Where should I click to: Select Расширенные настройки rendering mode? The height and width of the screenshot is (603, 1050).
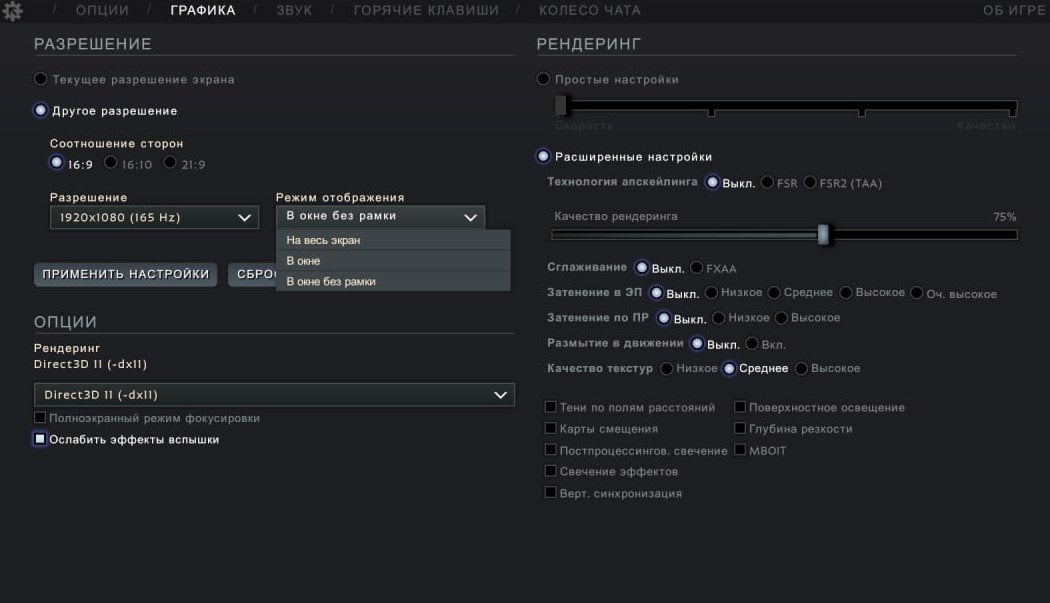pos(543,156)
